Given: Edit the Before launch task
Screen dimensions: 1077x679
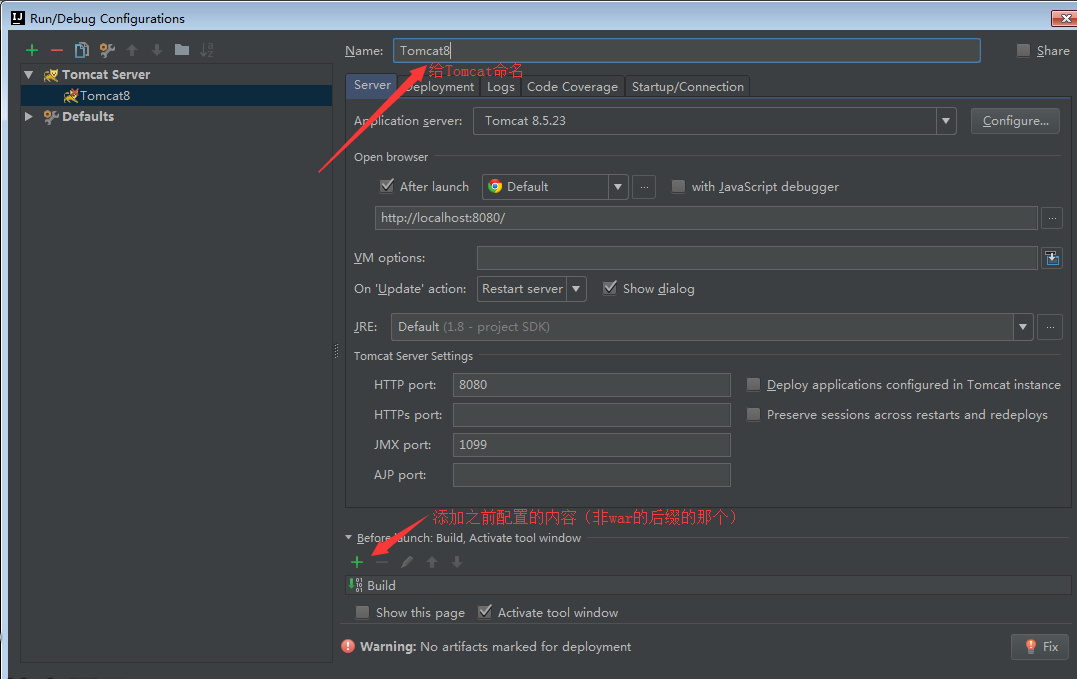Looking at the screenshot, I should click(x=407, y=562).
